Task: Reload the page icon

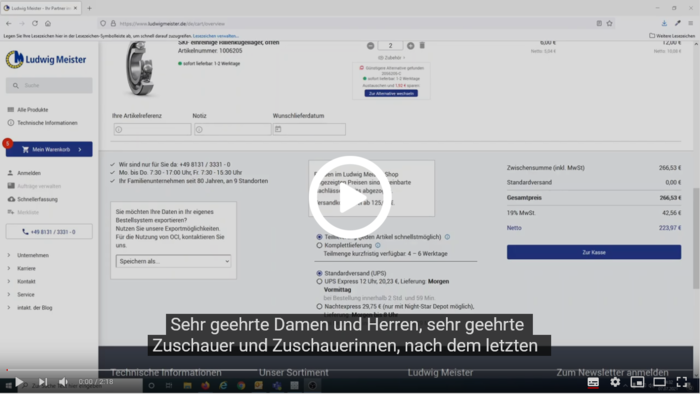Action: pyautogui.click(x=35, y=23)
